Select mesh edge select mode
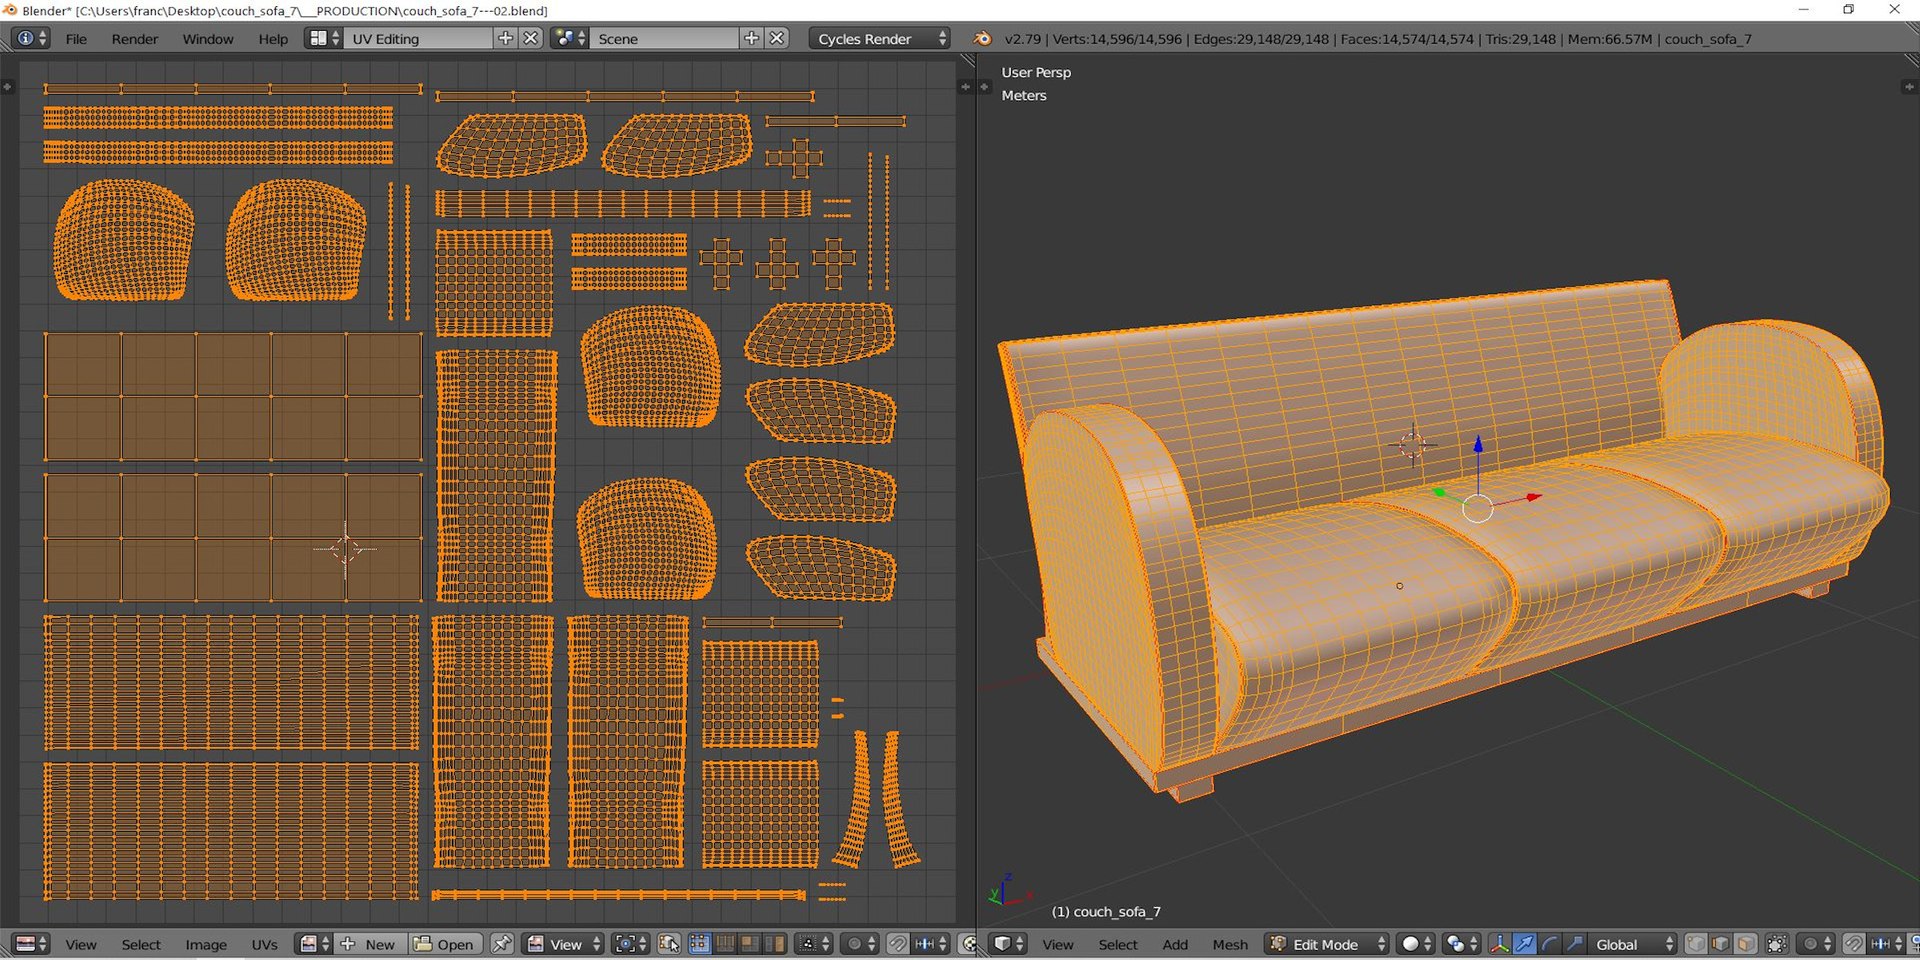 (1720, 944)
